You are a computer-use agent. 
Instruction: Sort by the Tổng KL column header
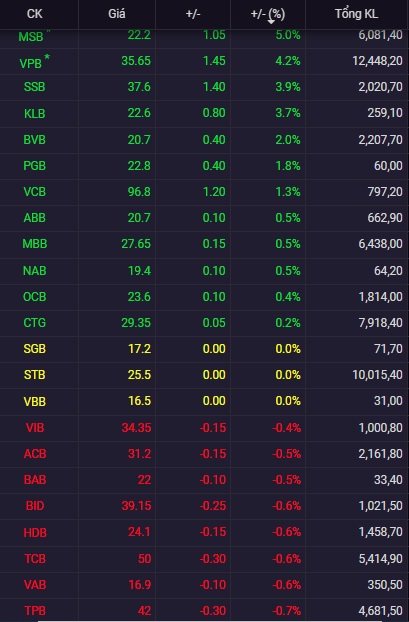pyautogui.click(x=356, y=14)
